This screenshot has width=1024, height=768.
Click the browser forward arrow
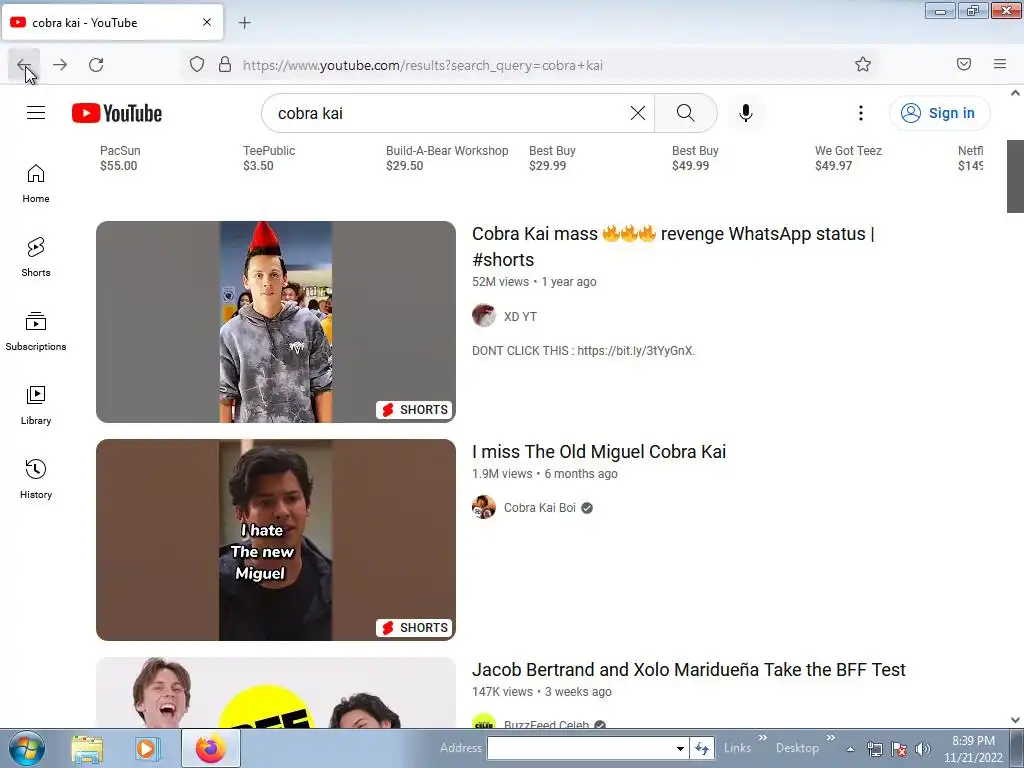(60, 65)
